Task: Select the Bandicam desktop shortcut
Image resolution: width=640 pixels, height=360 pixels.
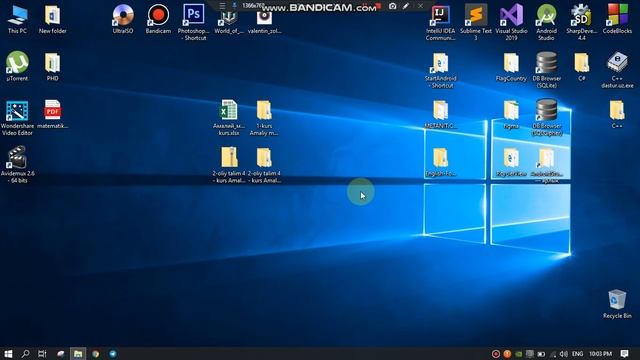Action: pyautogui.click(x=158, y=19)
